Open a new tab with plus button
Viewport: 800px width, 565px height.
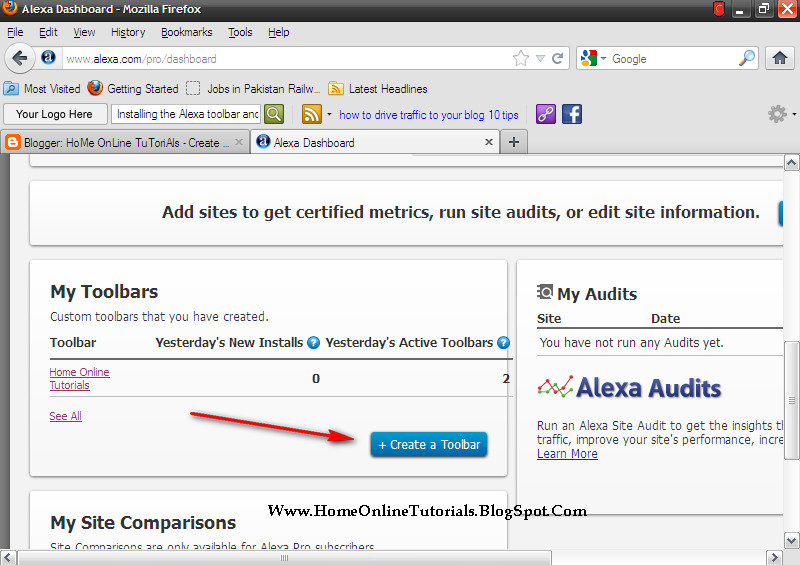(x=514, y=142)
